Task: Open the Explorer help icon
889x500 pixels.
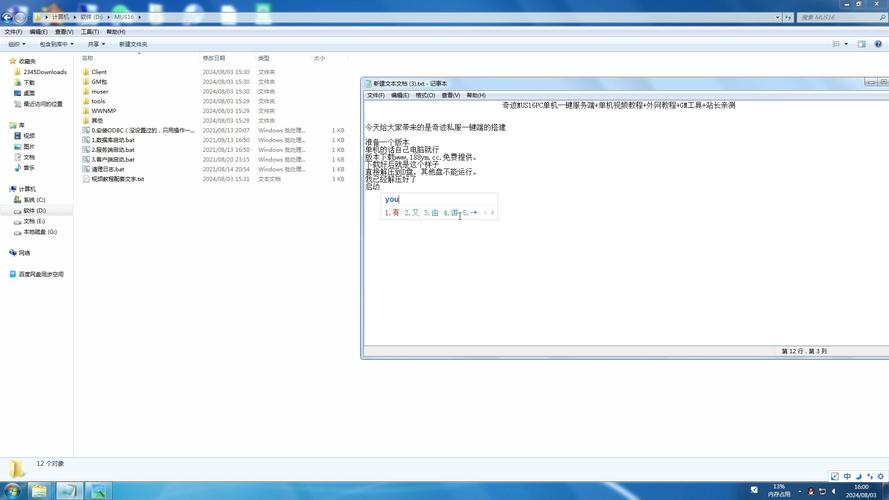Action: pos(878,44)
